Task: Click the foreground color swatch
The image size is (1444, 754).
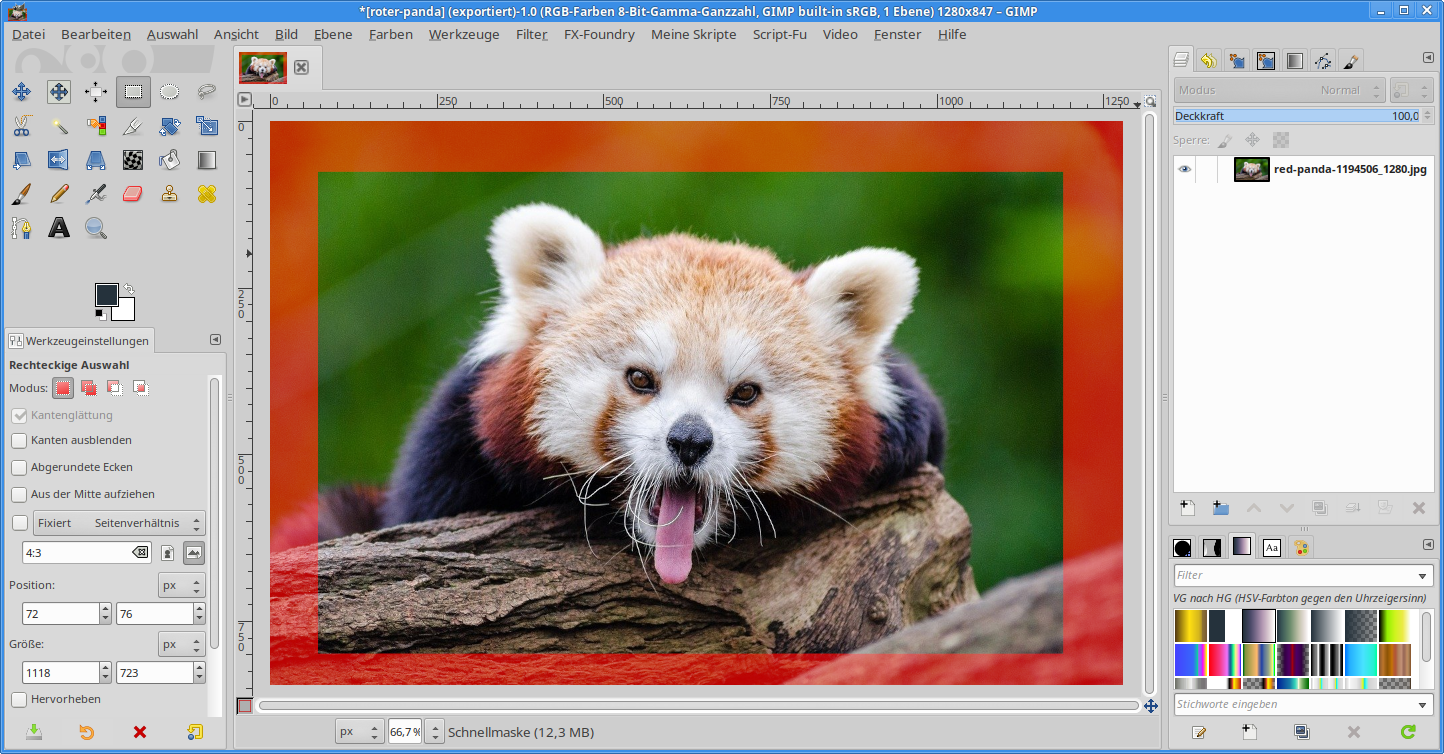Action: 106,294
